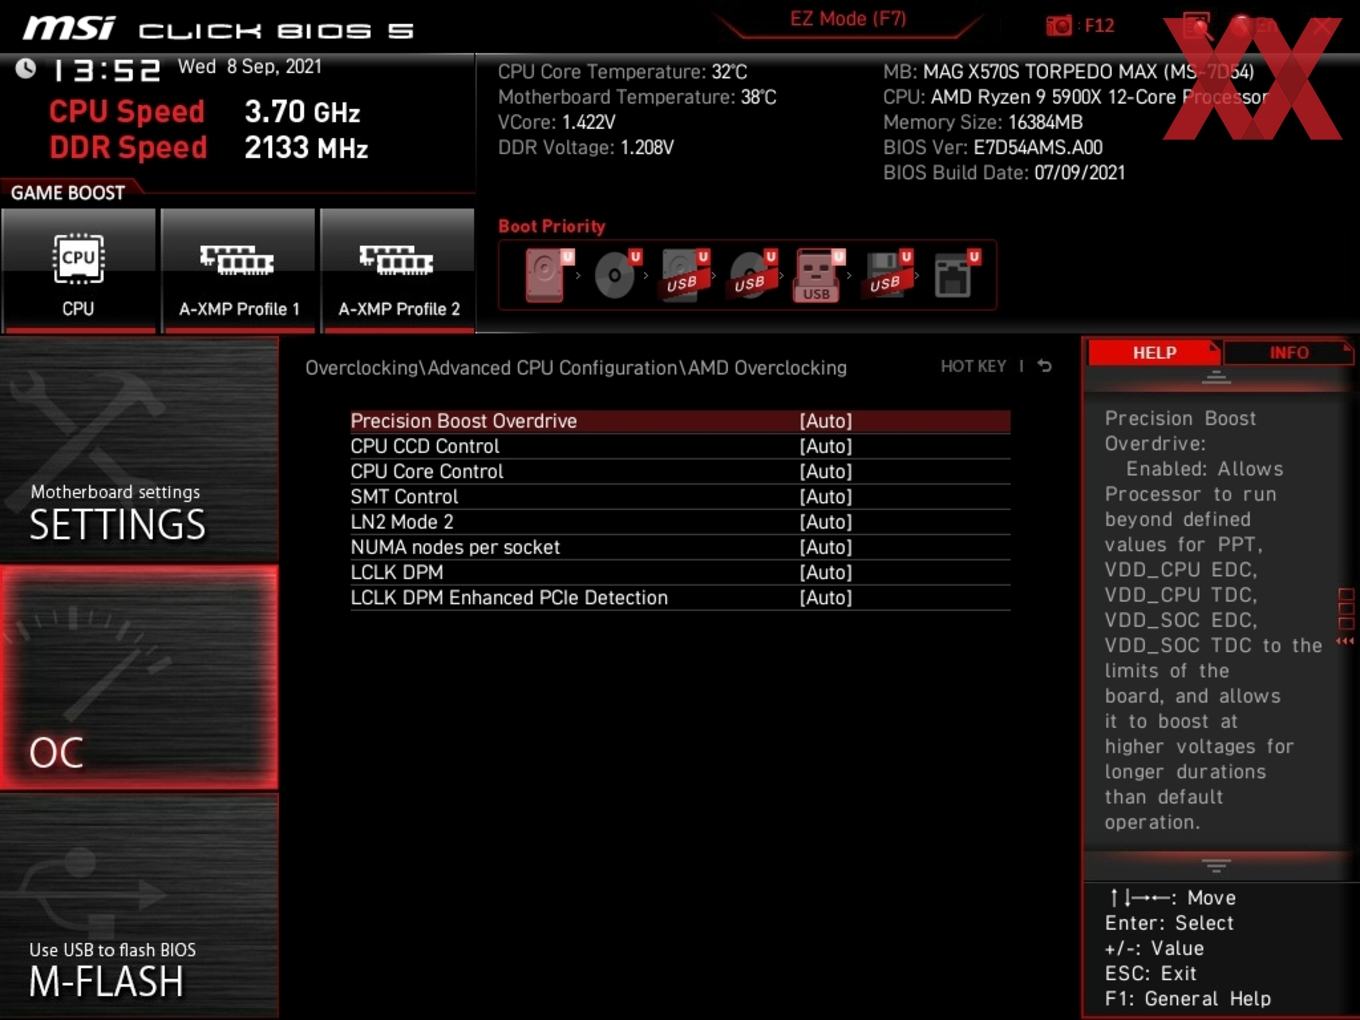This screenshot has height=1020, width=1360.
Task: Open Motherboard SETTINGS section
Action: tap(139, 450)
